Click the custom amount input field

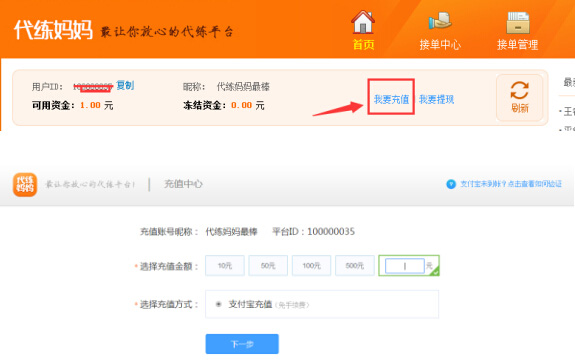click(x=405, y=266)
